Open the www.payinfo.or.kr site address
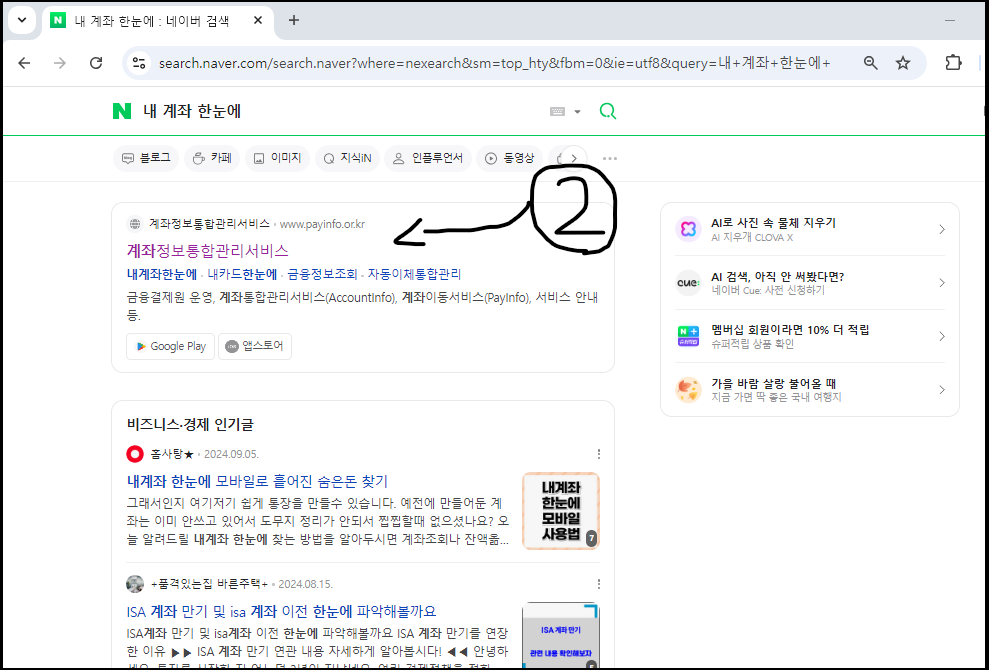This screenshot has height=670, width=989. pyautogui.click(x=322, y=224)
